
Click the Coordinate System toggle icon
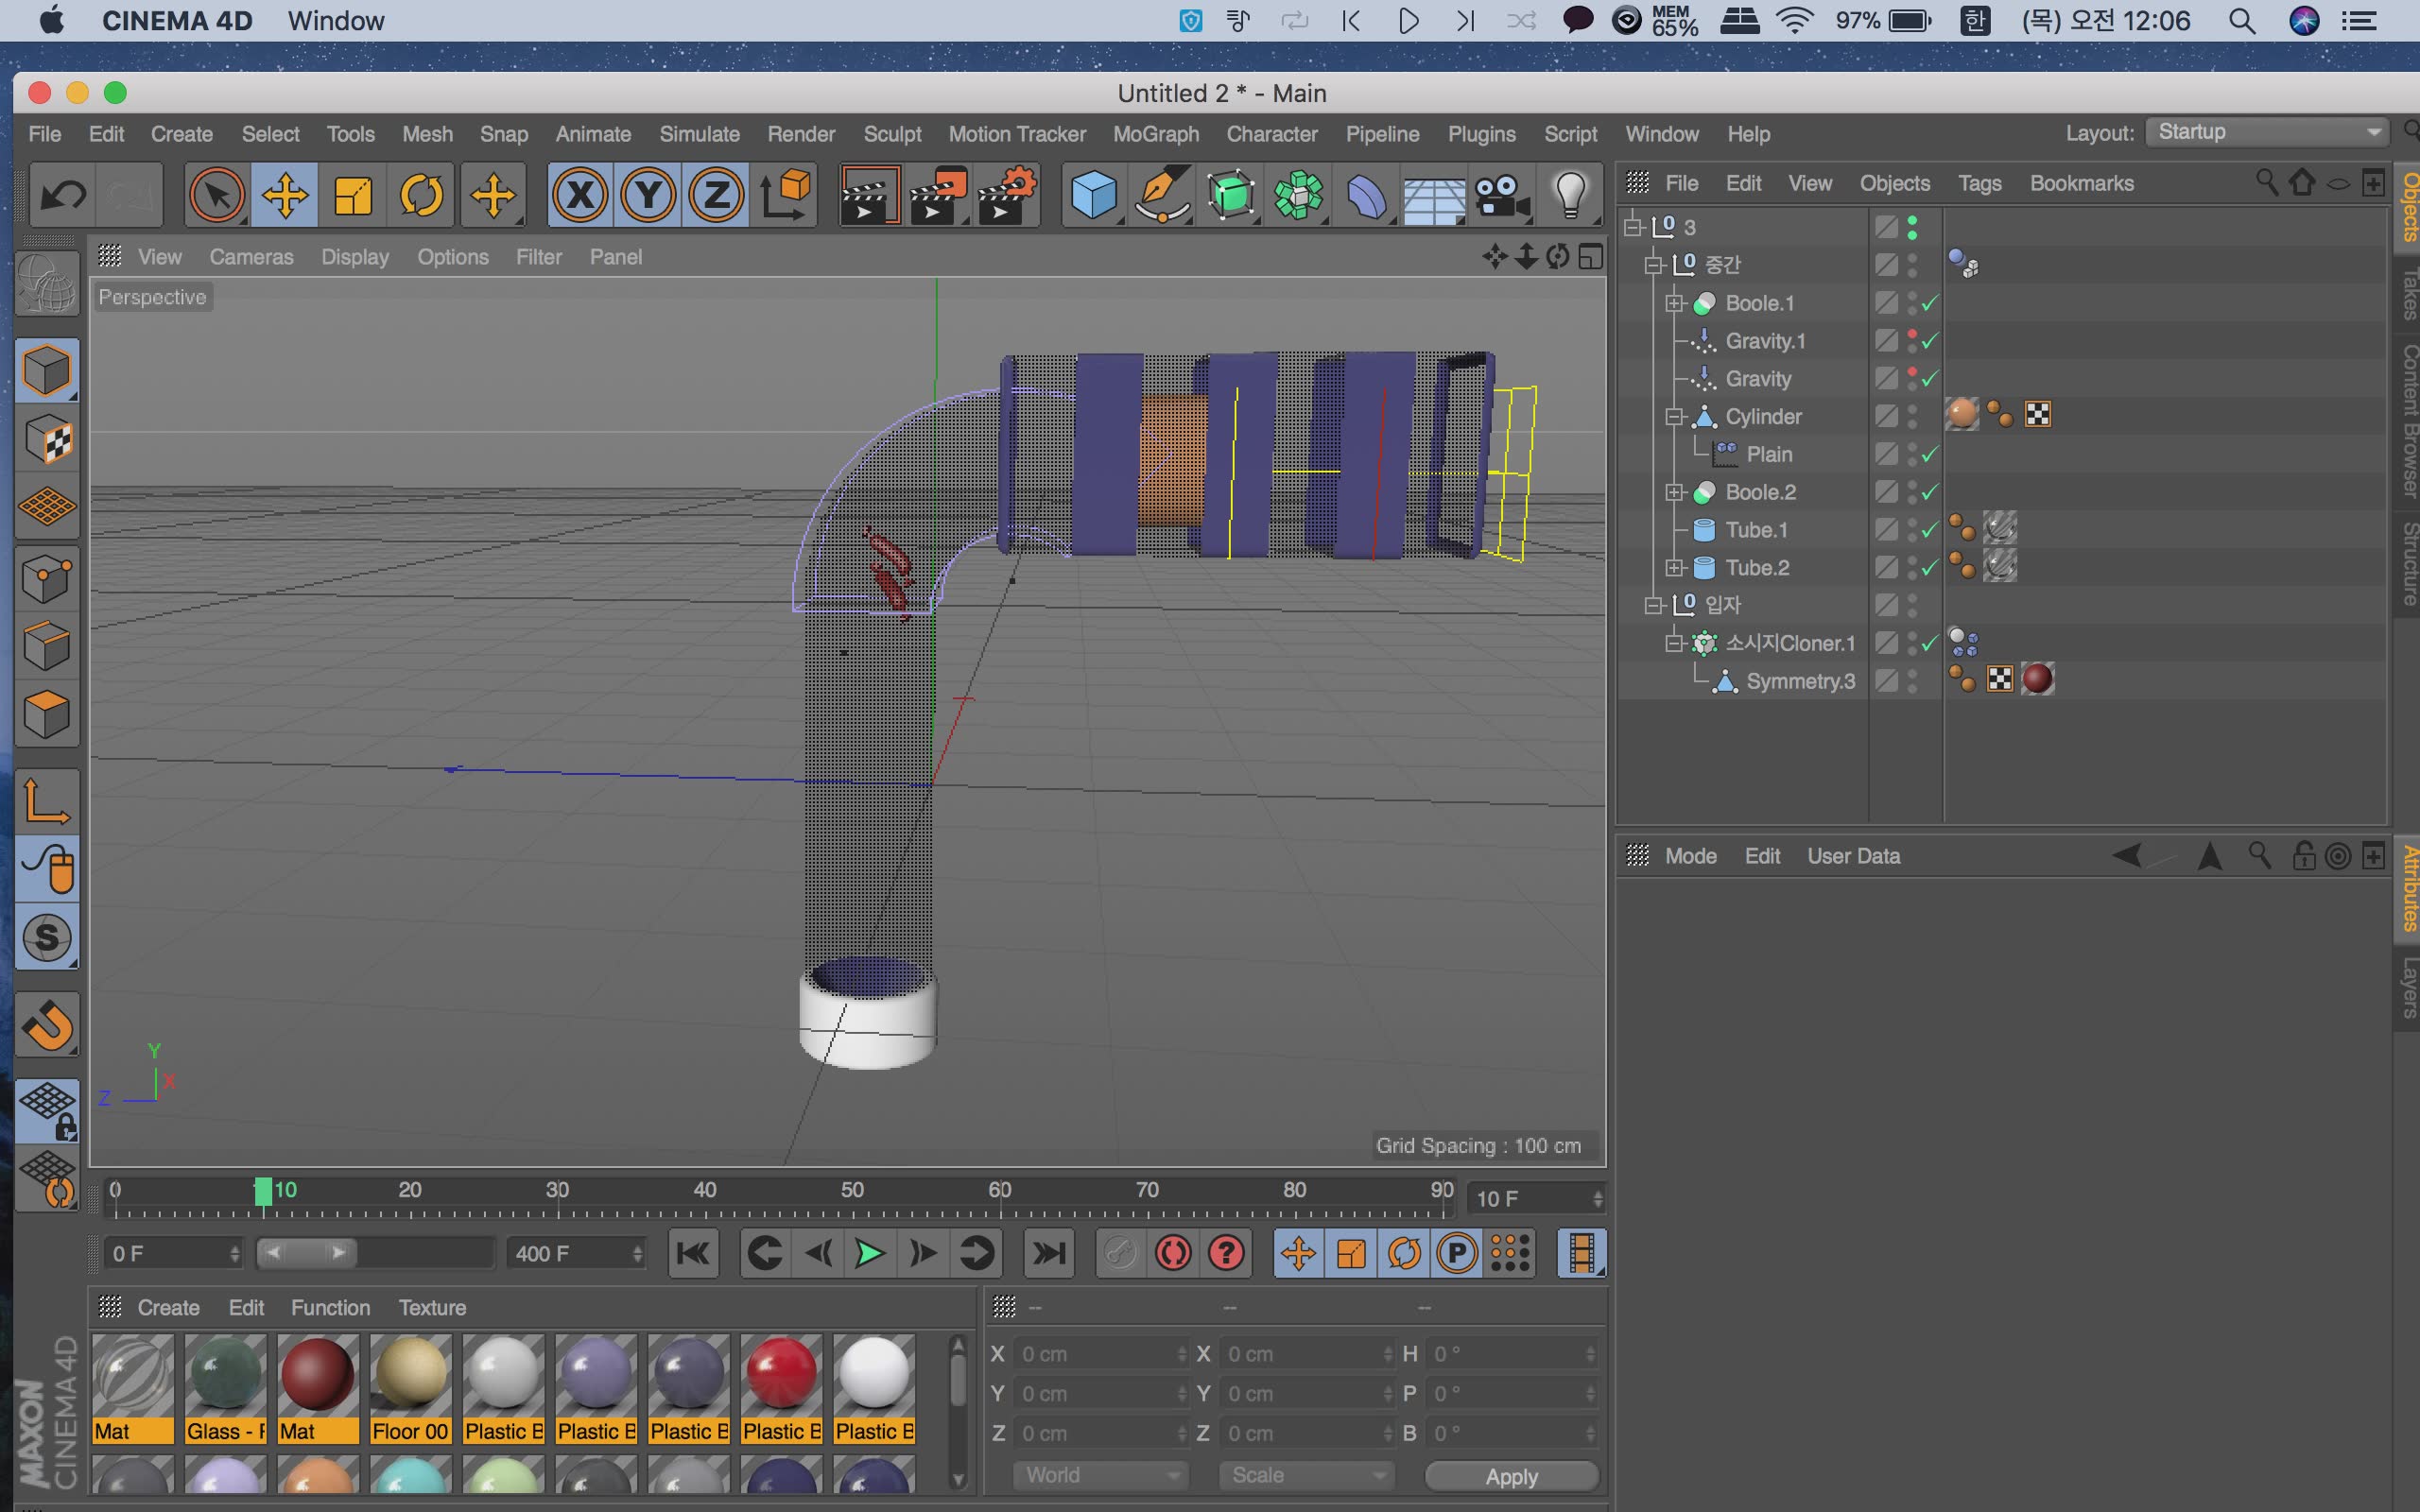(786, 194)
